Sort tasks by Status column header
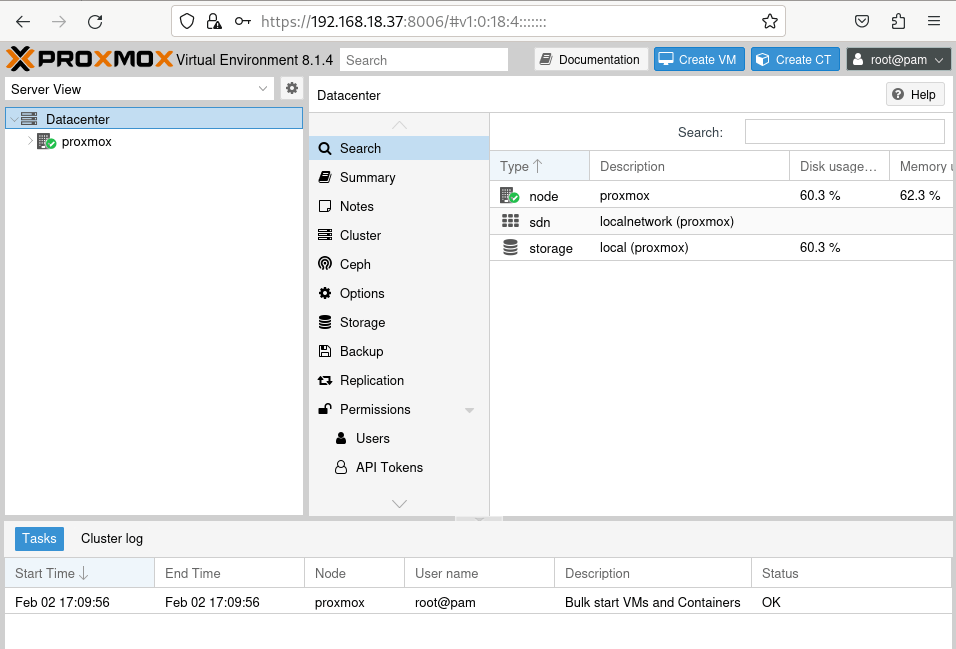 pos(851,573)
